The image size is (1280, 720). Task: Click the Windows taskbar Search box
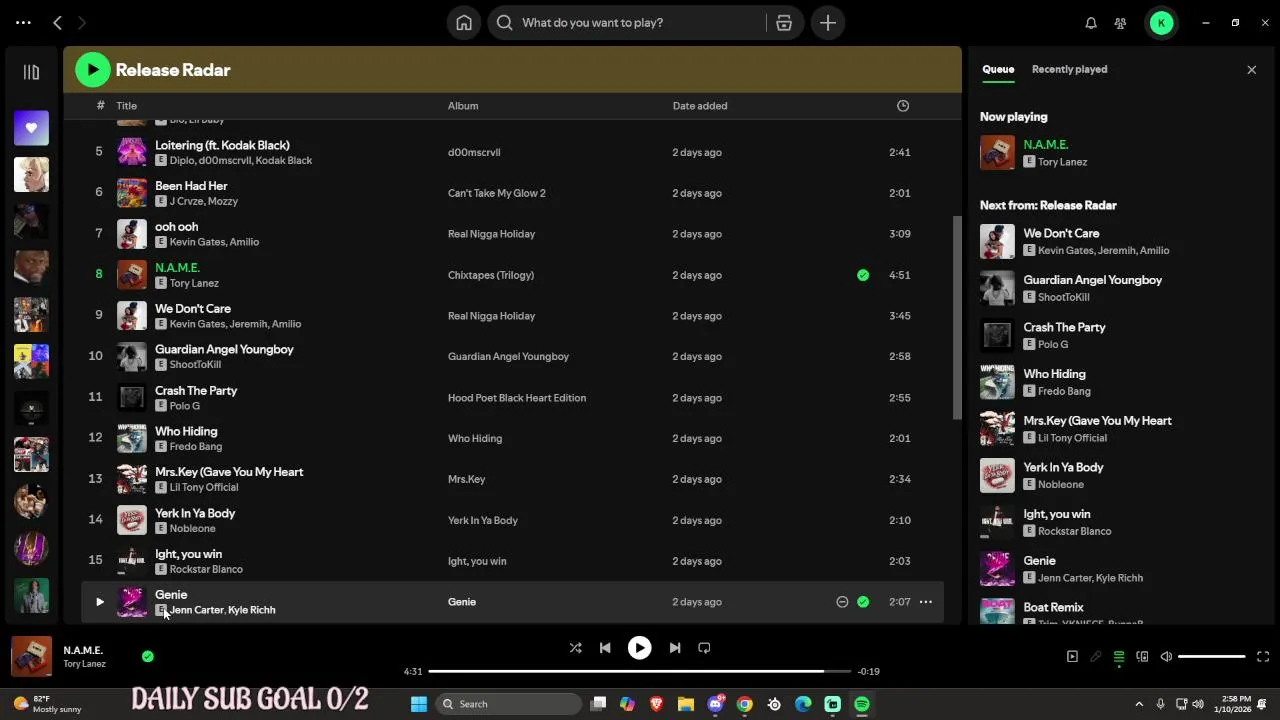point(510,704)
